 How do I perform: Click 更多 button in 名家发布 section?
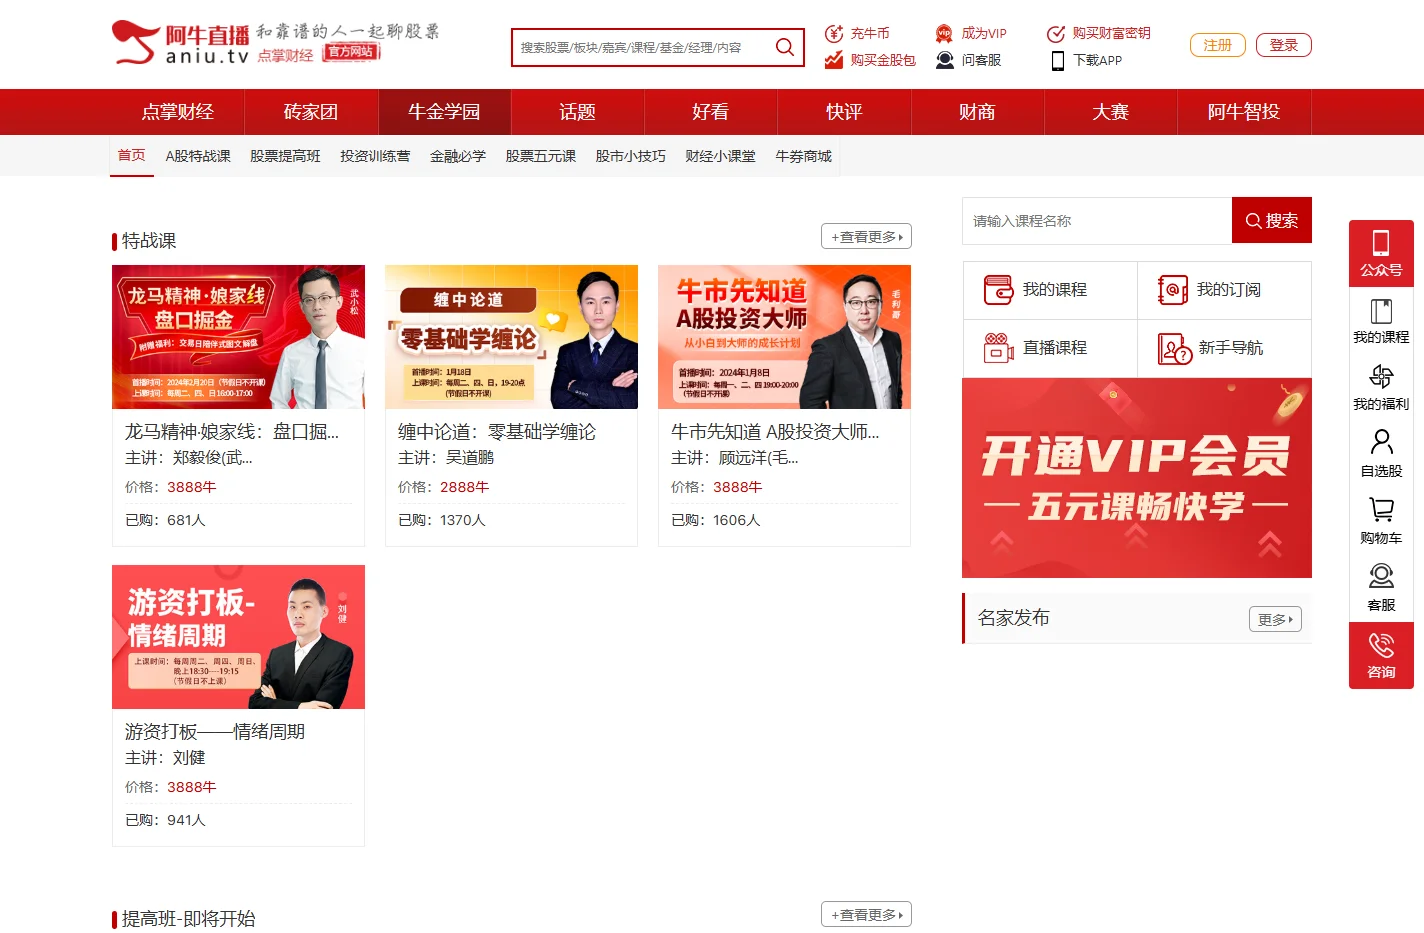pyautogui.click(x=1275, y=620)
